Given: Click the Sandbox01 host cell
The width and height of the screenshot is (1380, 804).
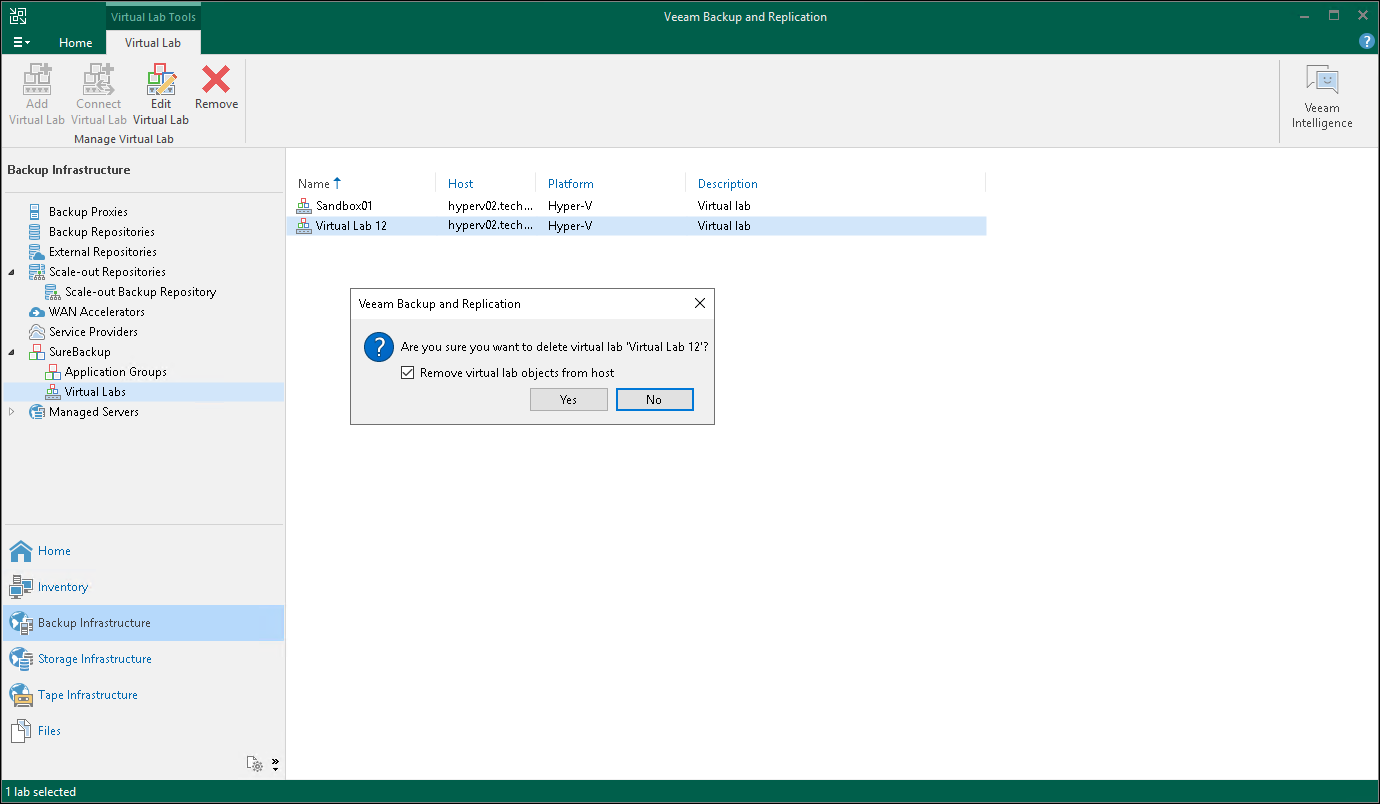Looking at the screenshot, I should 490,206.
